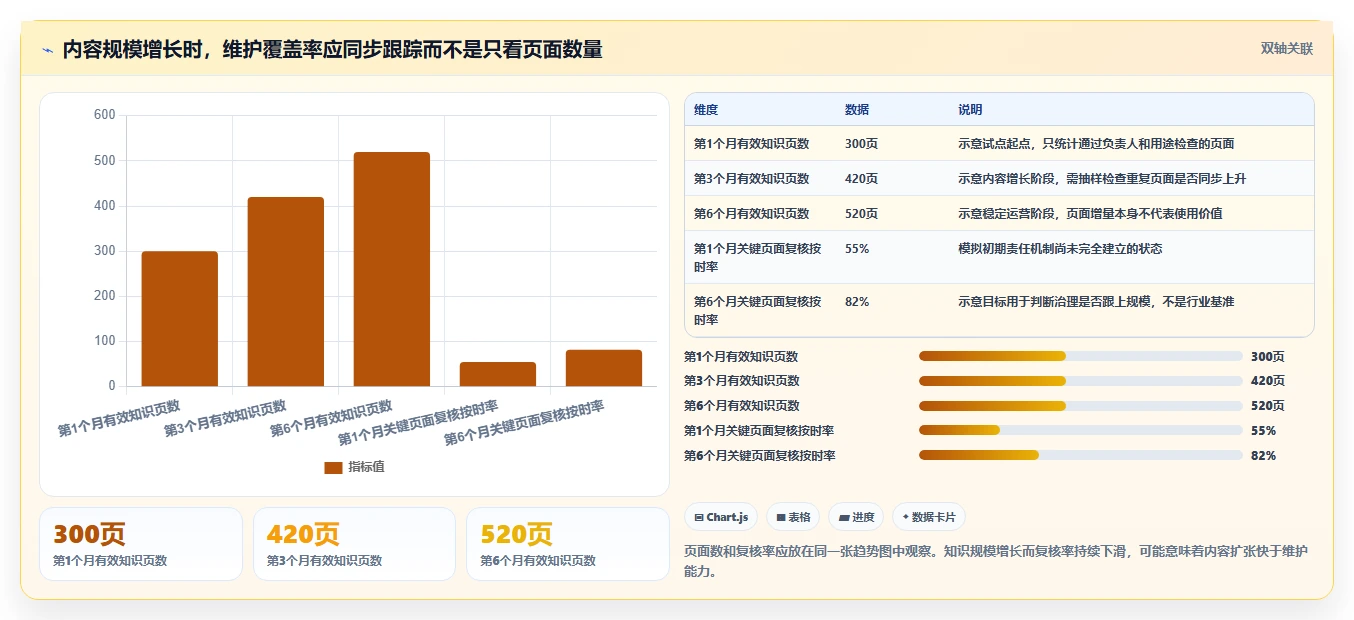Viewport: 1354px width, 620px height.
Task: Click the chart bar for 第1个月有效知识页数
Action: [x=180, y=318]
